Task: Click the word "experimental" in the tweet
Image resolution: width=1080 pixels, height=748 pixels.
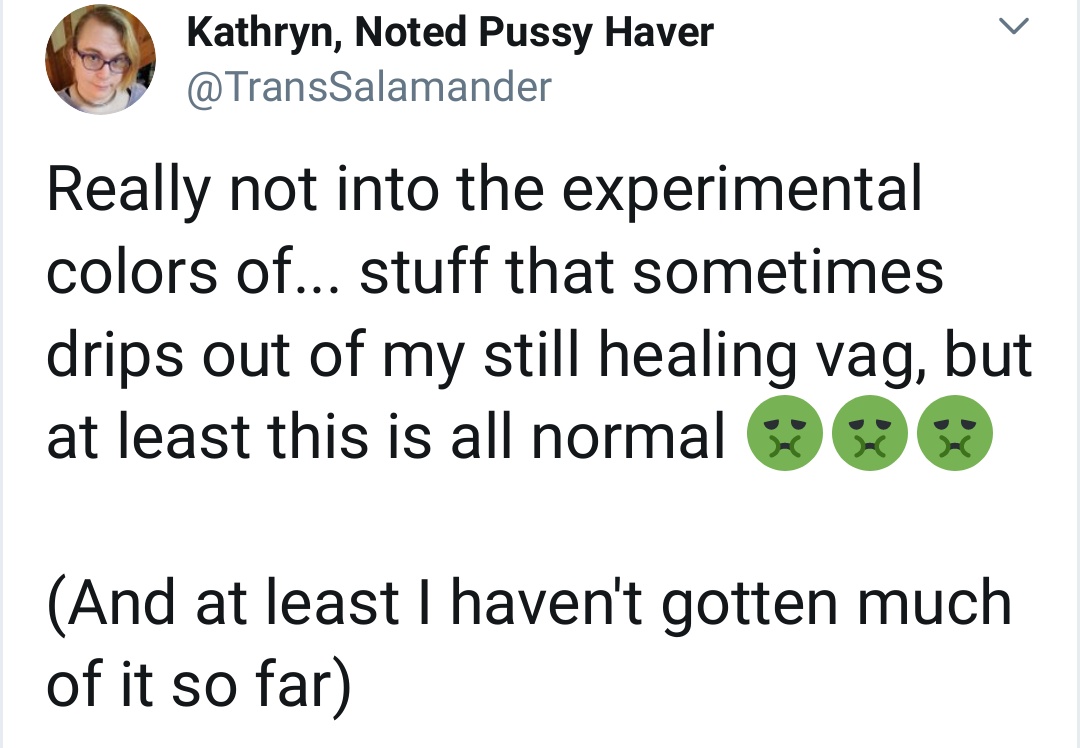Action: click(x=742, y=192)
